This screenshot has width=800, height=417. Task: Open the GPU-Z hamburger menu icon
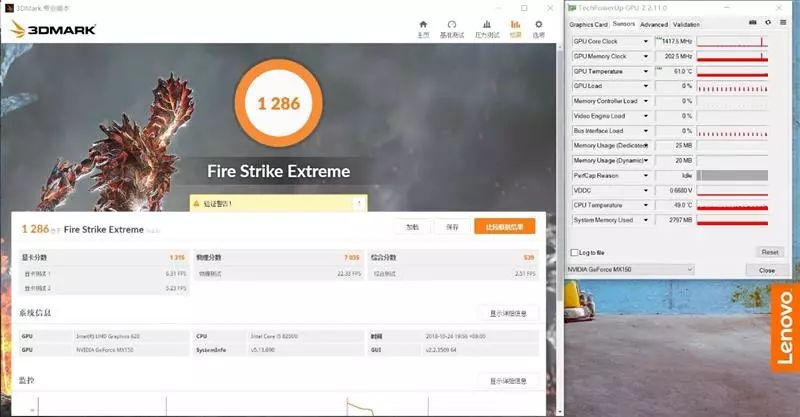pyautogui.click(x=783, y=22)
